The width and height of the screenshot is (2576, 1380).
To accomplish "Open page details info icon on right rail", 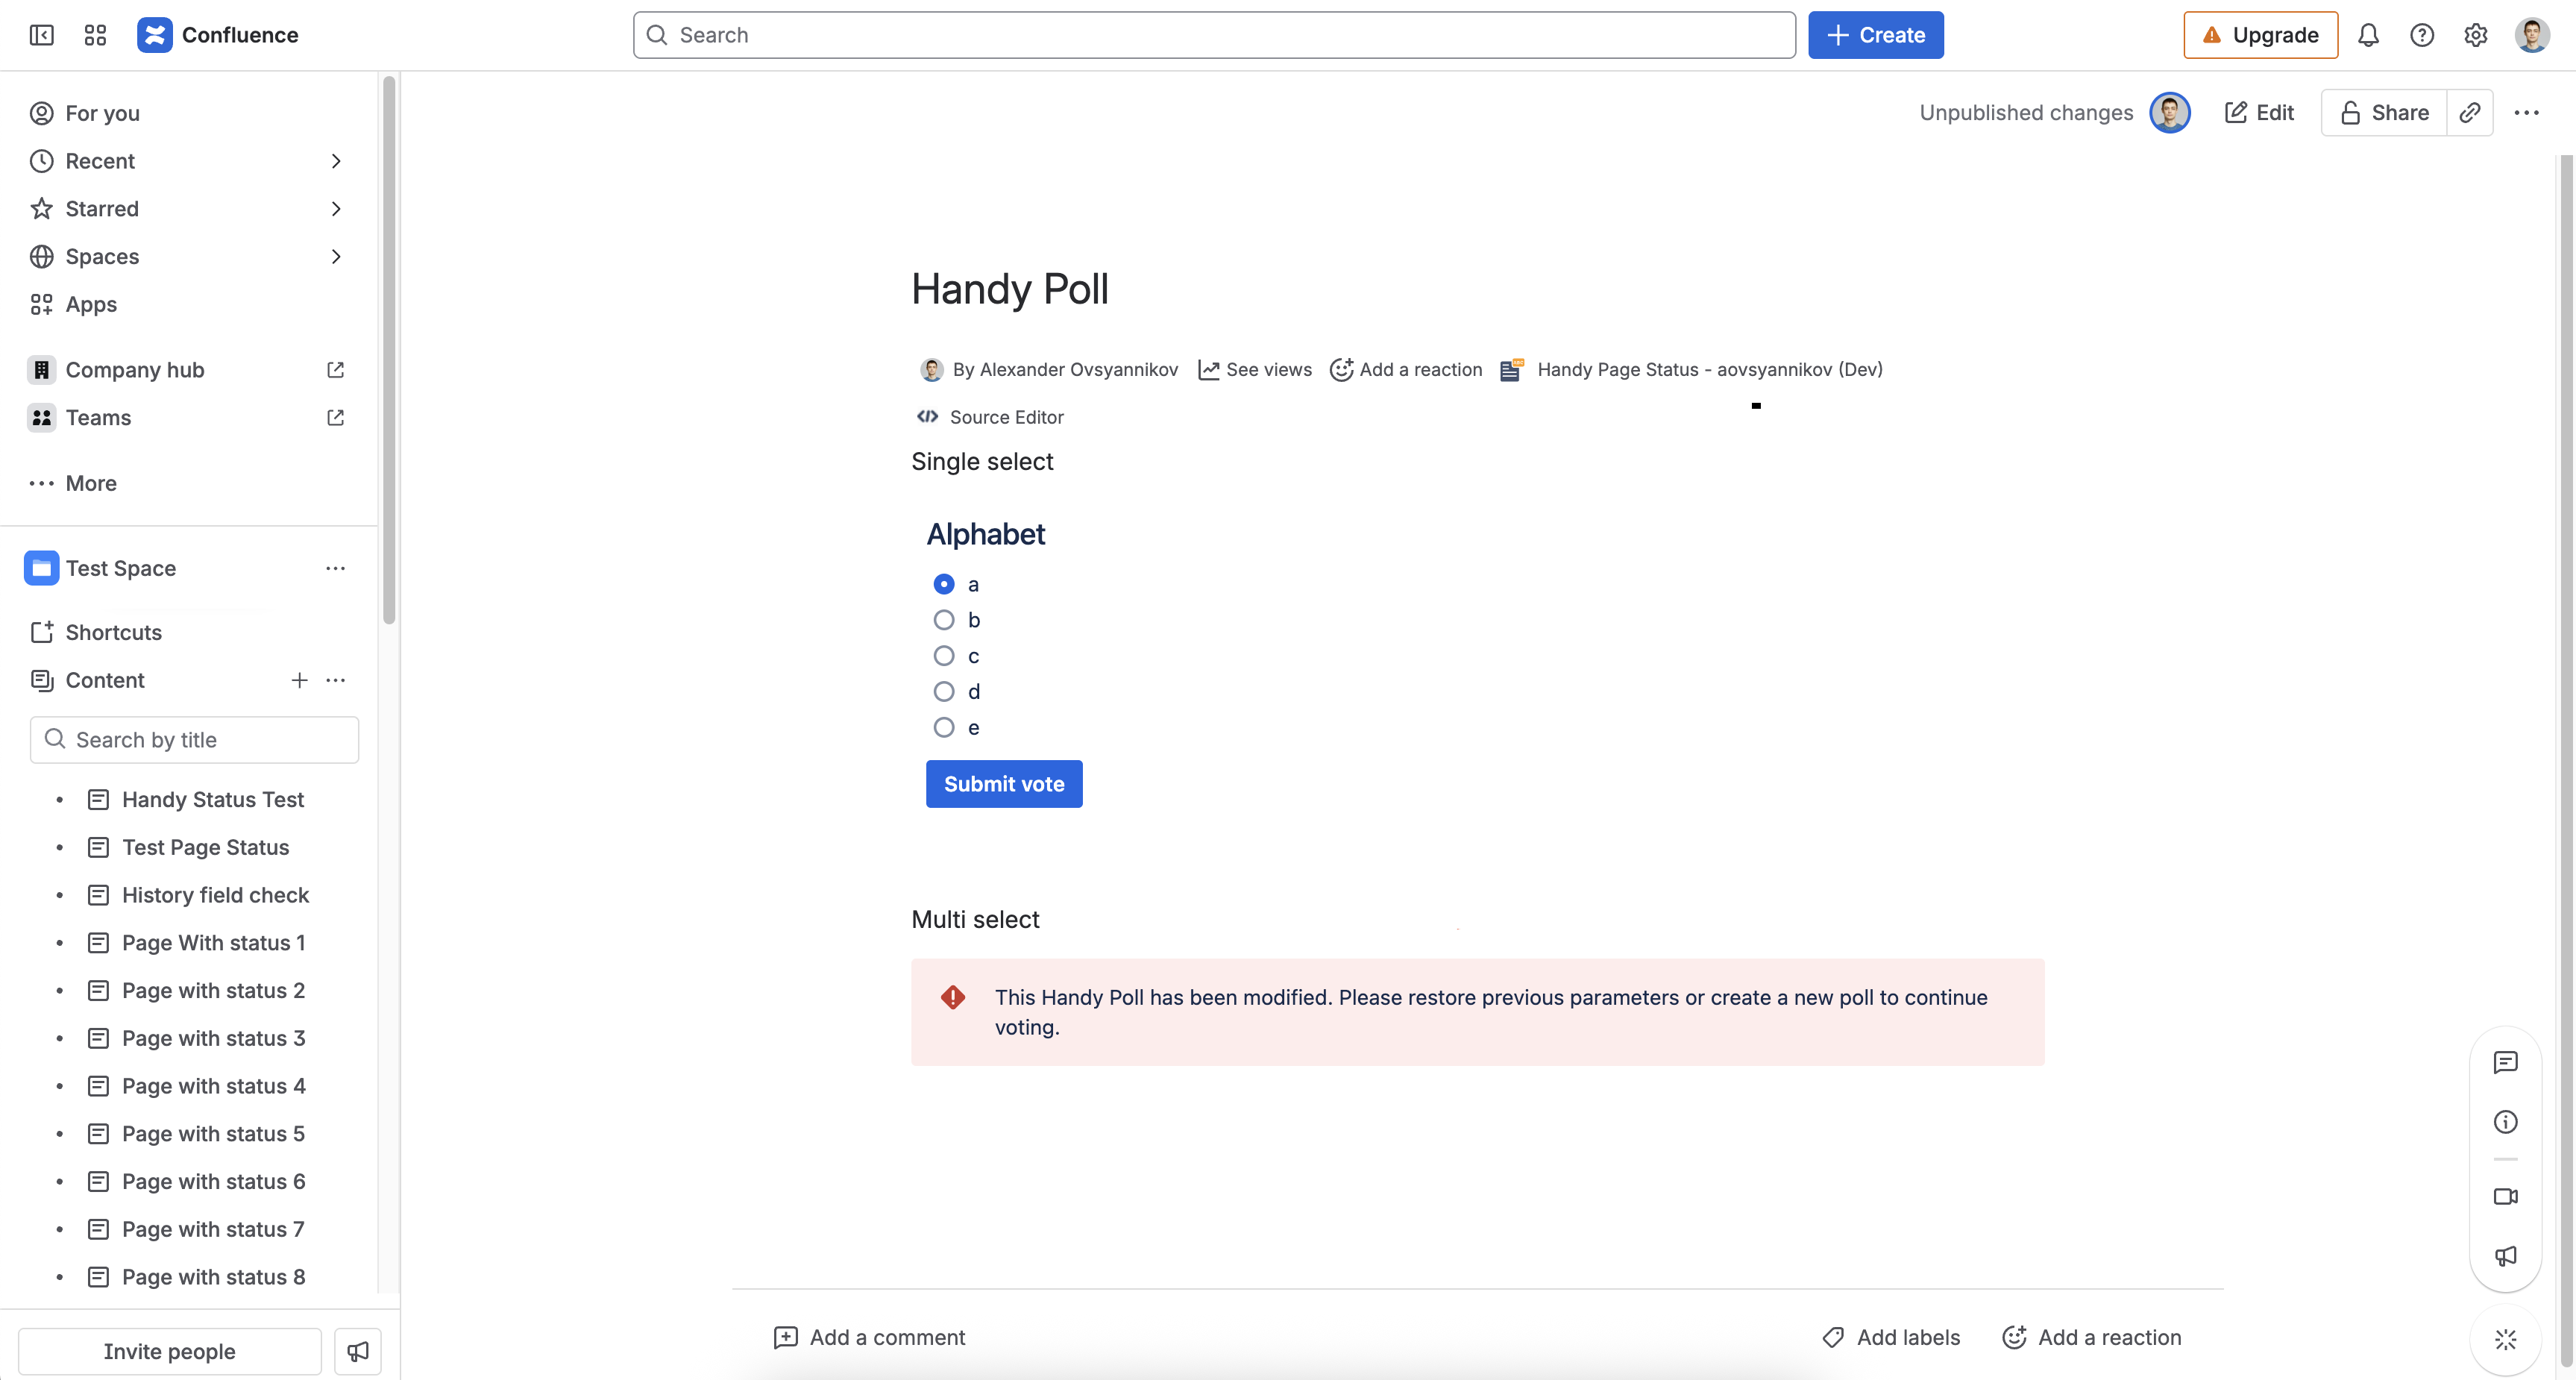I will (2505, 1122).
